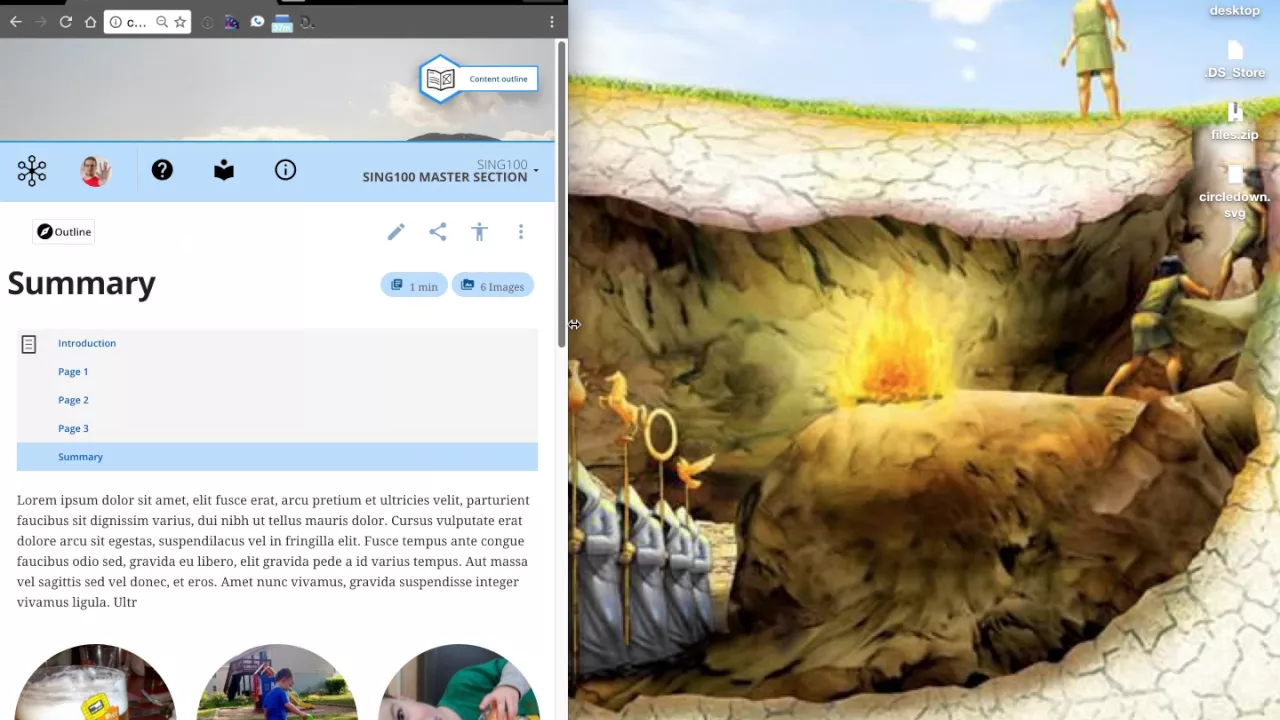Go to Page 2 in outline

pyautogui.click(x=73, y=400)
